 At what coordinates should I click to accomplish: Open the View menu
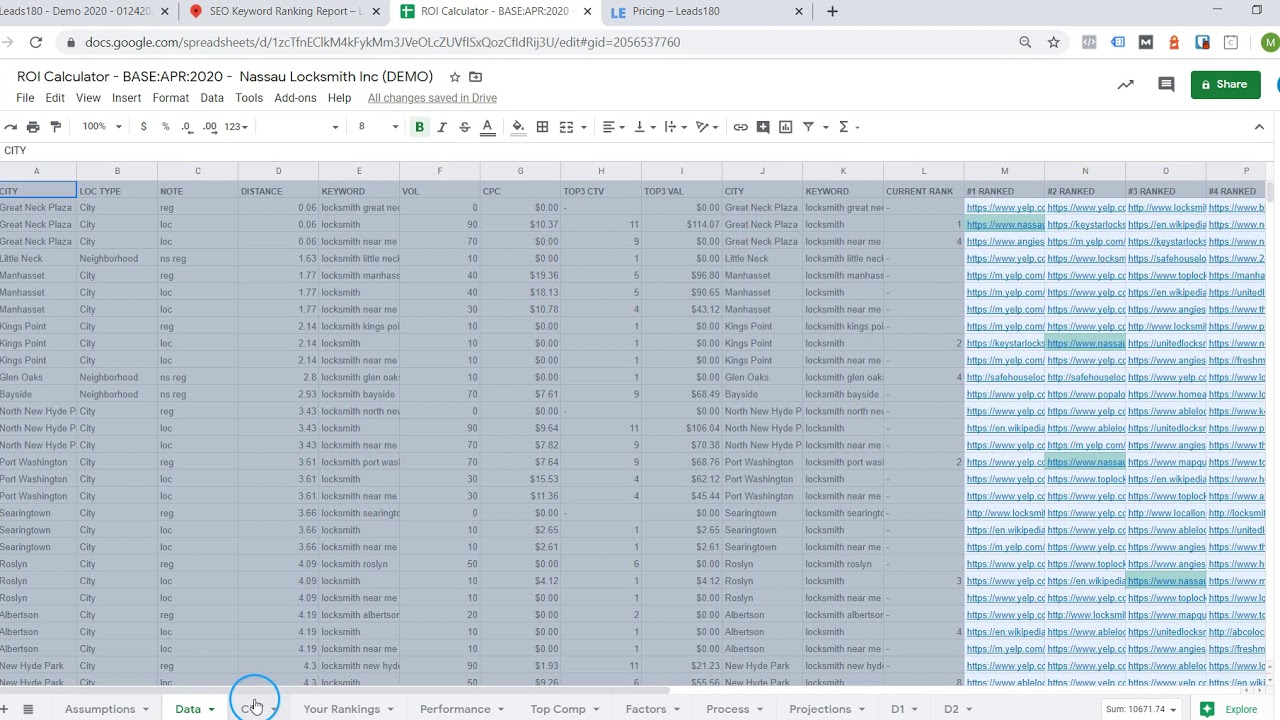click(88, 98)
